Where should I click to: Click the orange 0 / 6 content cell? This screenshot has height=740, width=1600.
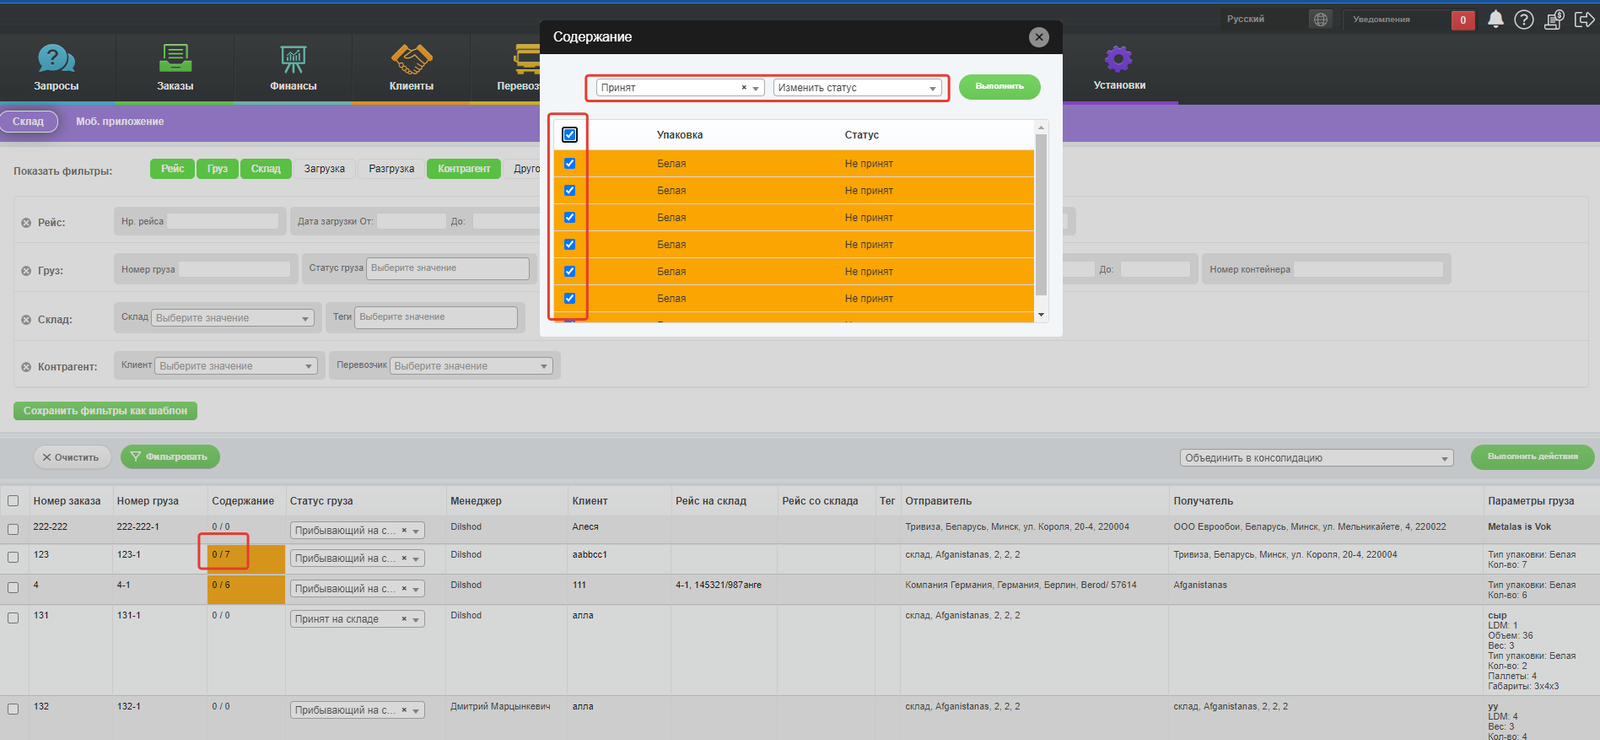point(246,589)
